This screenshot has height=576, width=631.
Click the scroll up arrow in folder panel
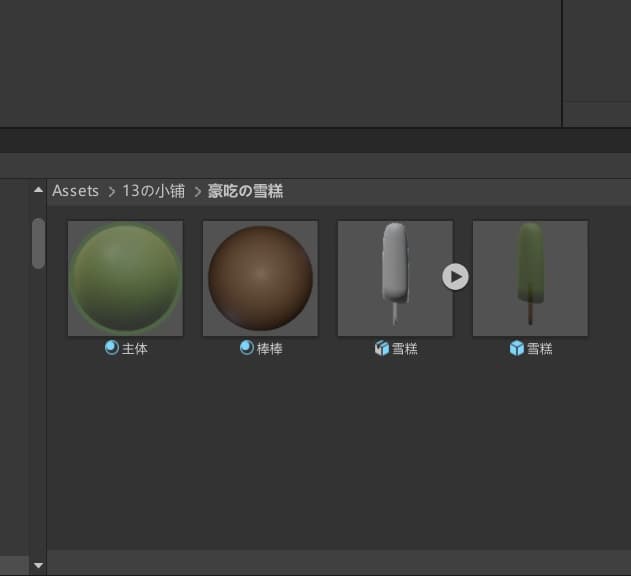click(x=38, y=189)
